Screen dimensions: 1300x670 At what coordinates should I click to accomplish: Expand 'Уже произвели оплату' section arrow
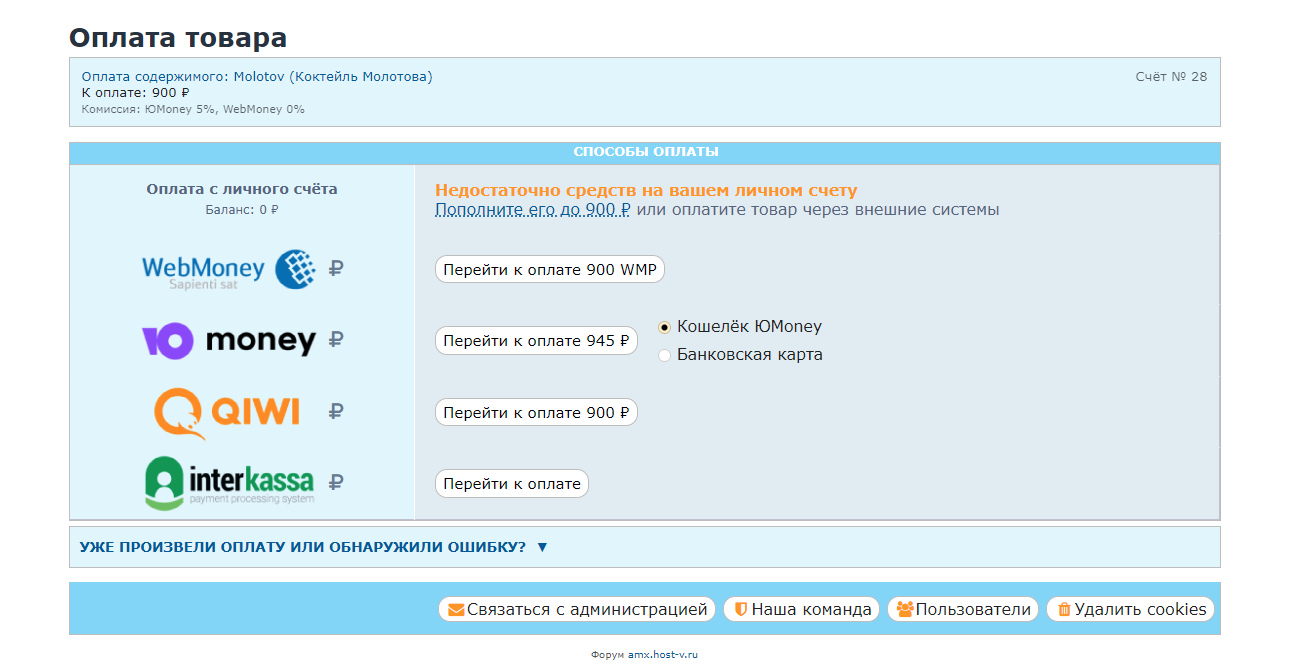pos(542,547)
